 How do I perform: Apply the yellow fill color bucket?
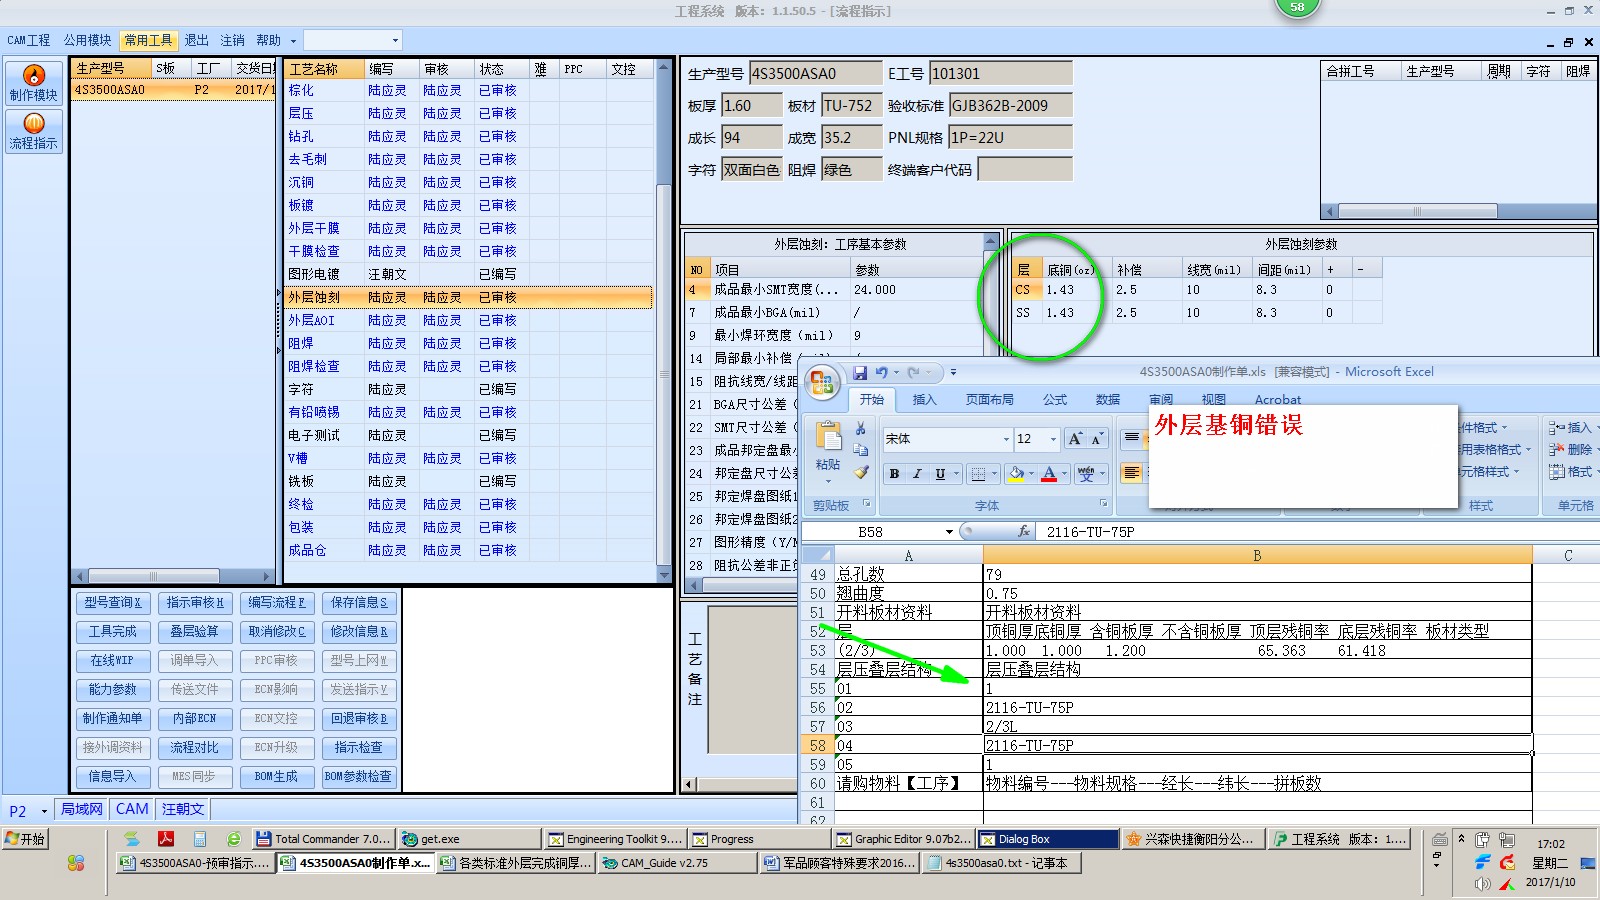pyautogui.click(x=1016, y=474)
